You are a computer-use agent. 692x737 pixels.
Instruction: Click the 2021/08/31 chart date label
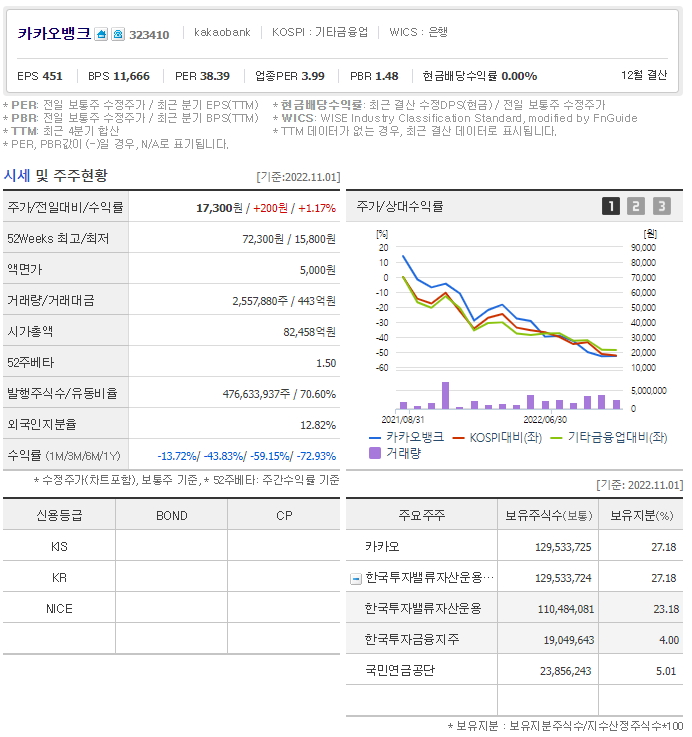click(403, 419)
